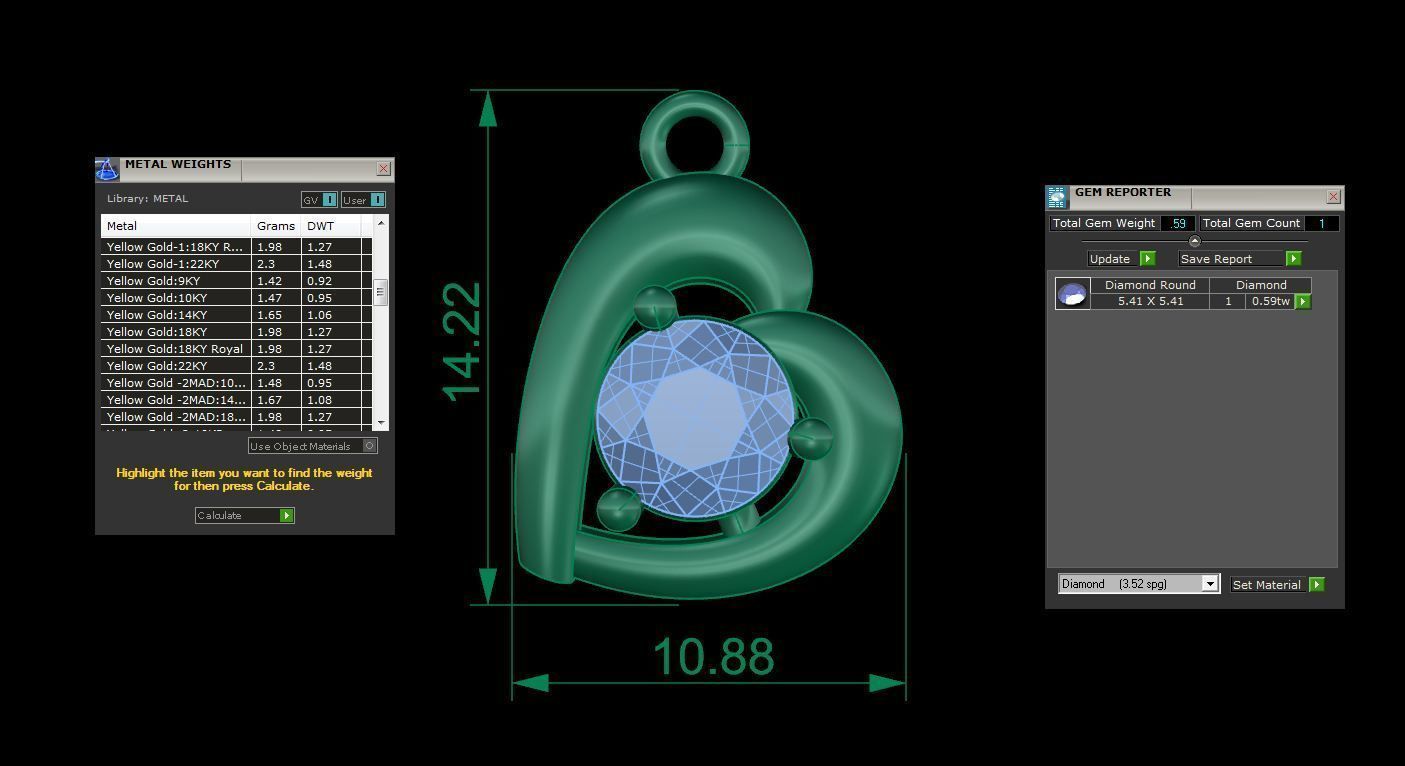Select the Yellow Gold -2MAD:10... row

tap(236, 383)
